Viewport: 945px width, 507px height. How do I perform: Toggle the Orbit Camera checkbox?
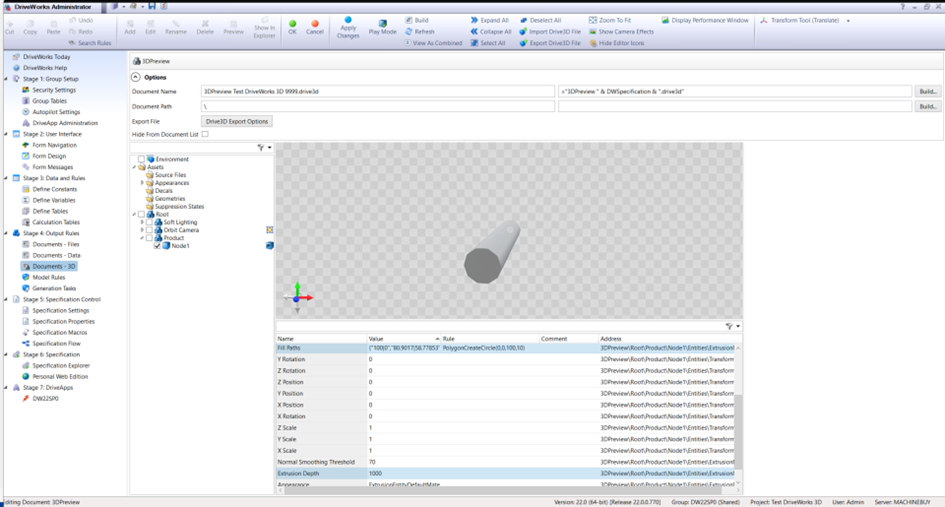coord(149,230)
